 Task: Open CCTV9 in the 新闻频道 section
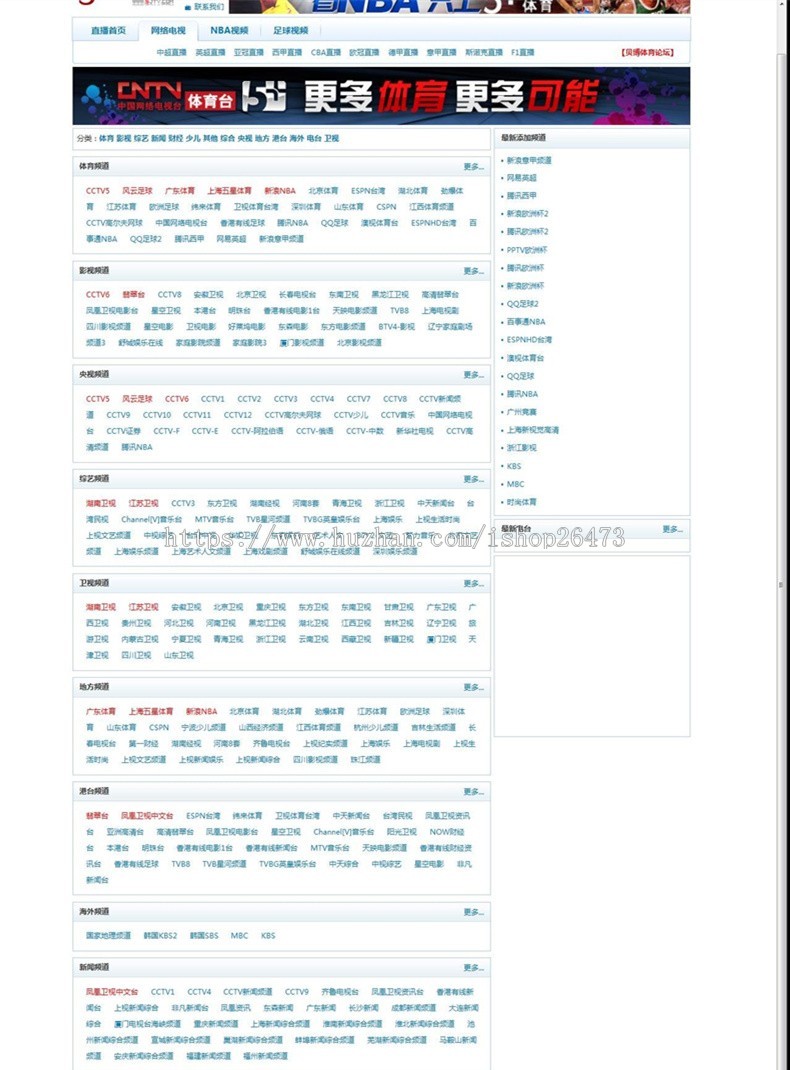pos(297,992)
